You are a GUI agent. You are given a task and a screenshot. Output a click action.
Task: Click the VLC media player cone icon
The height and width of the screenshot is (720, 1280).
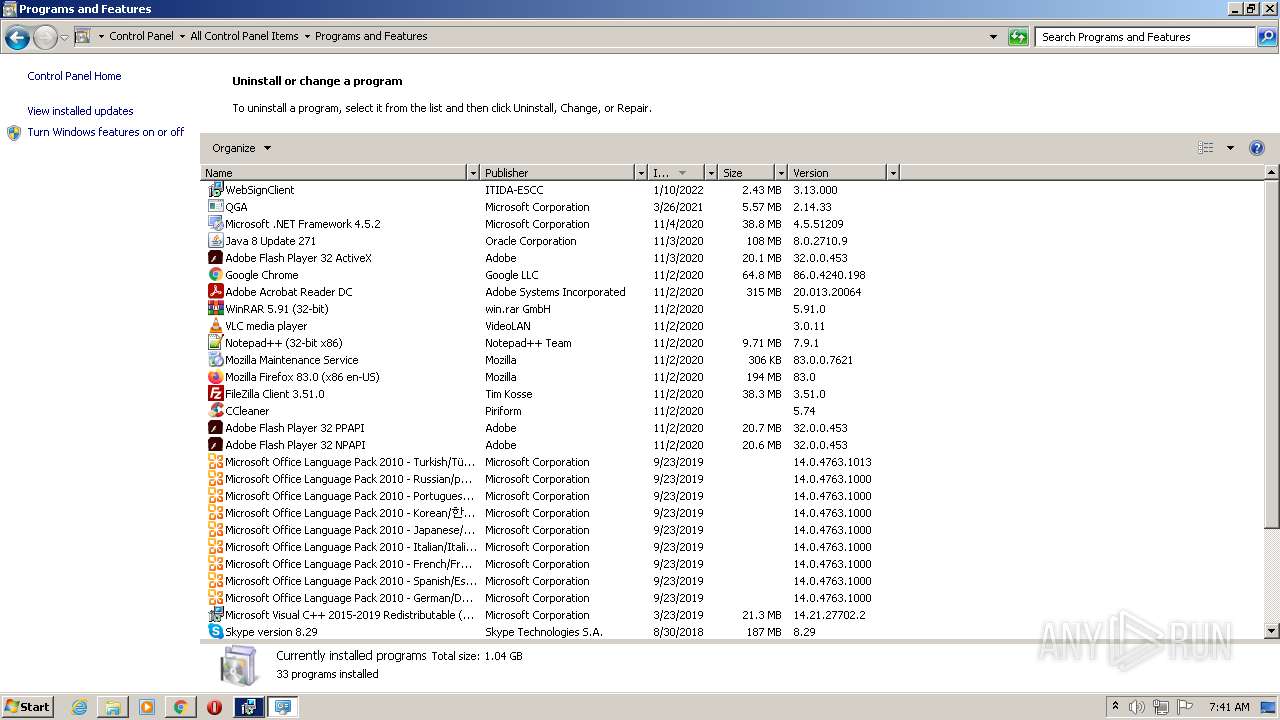coord(215,326)
